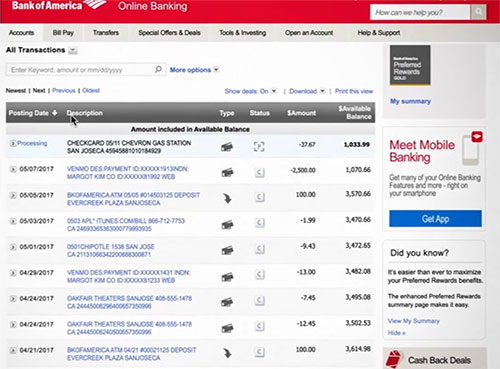Open the Help & Support tab
The width and height of the screenshot is (500, 369).
point(379,33)
